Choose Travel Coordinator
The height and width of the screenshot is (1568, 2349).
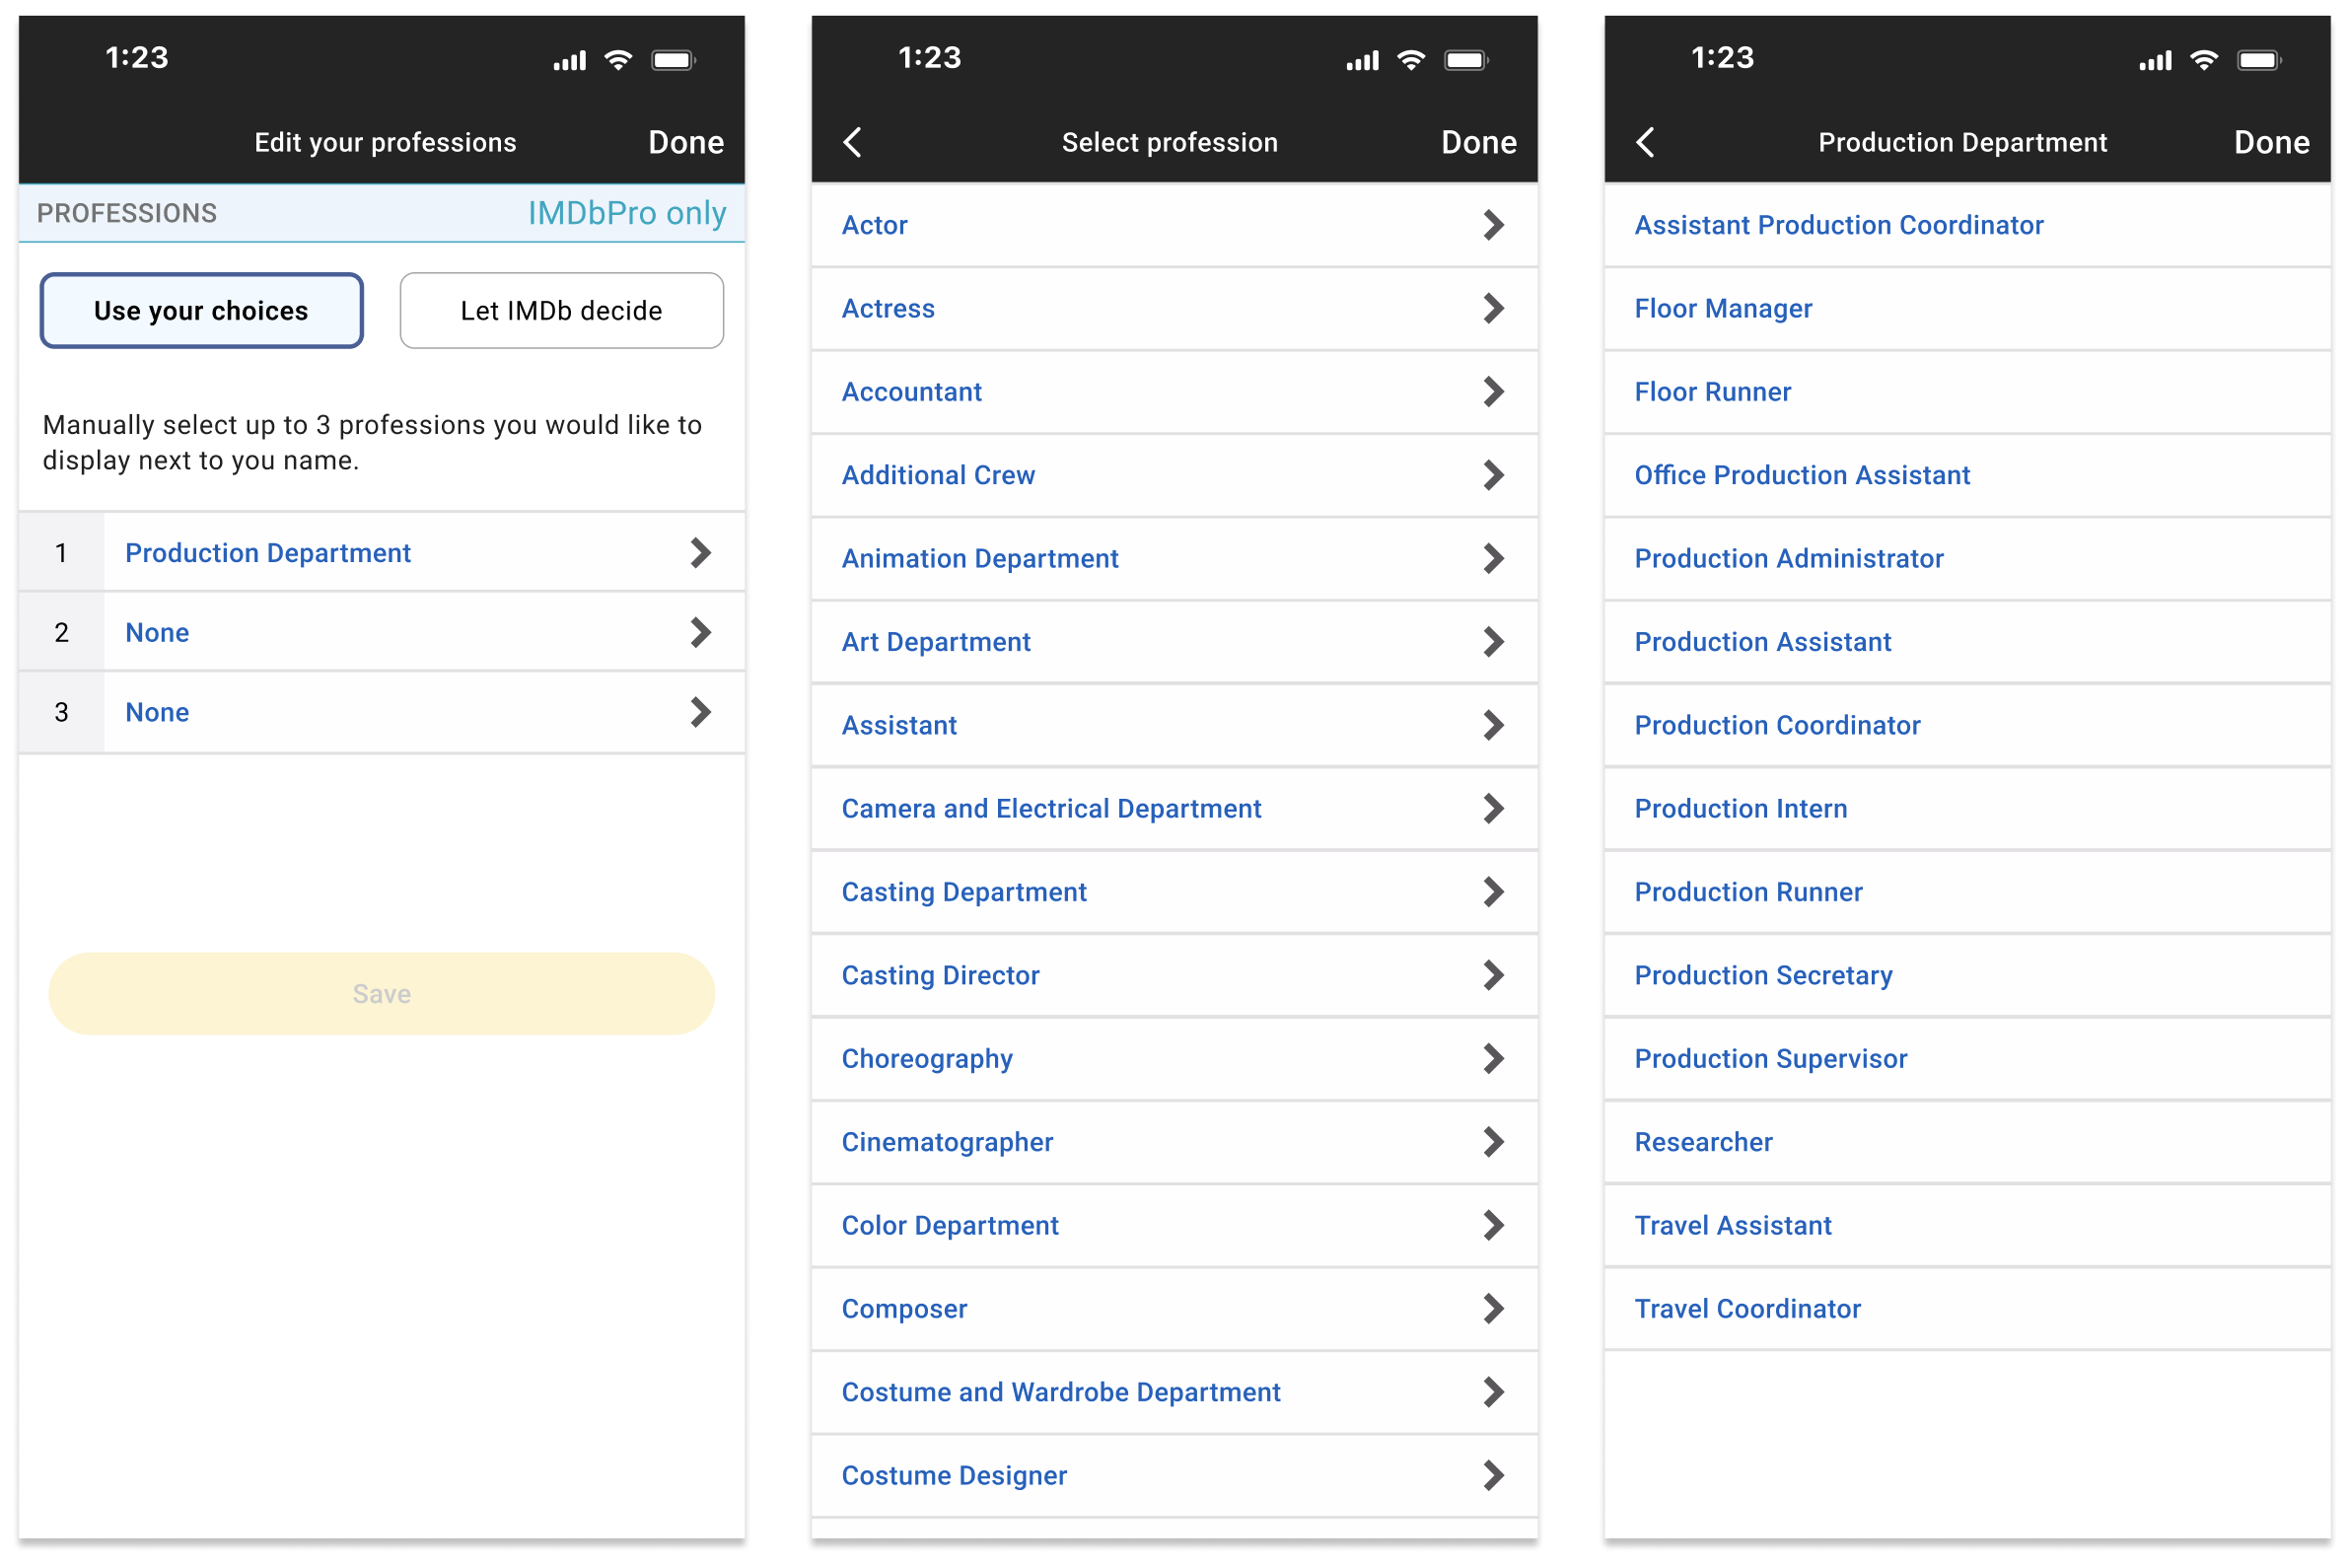coord(1747,1308)
